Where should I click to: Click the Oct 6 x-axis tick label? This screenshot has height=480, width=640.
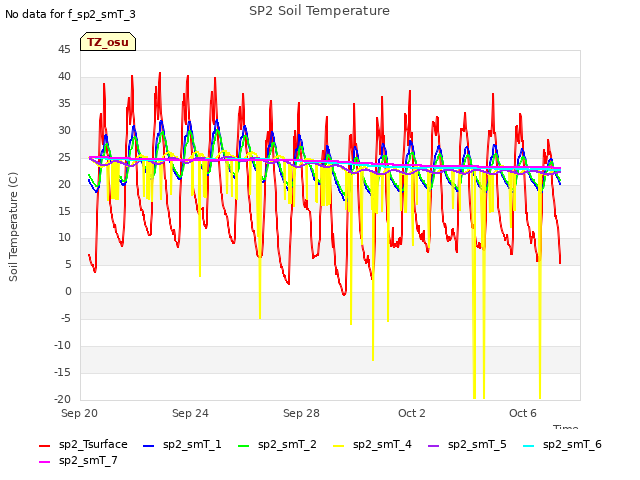click(523, 413)
